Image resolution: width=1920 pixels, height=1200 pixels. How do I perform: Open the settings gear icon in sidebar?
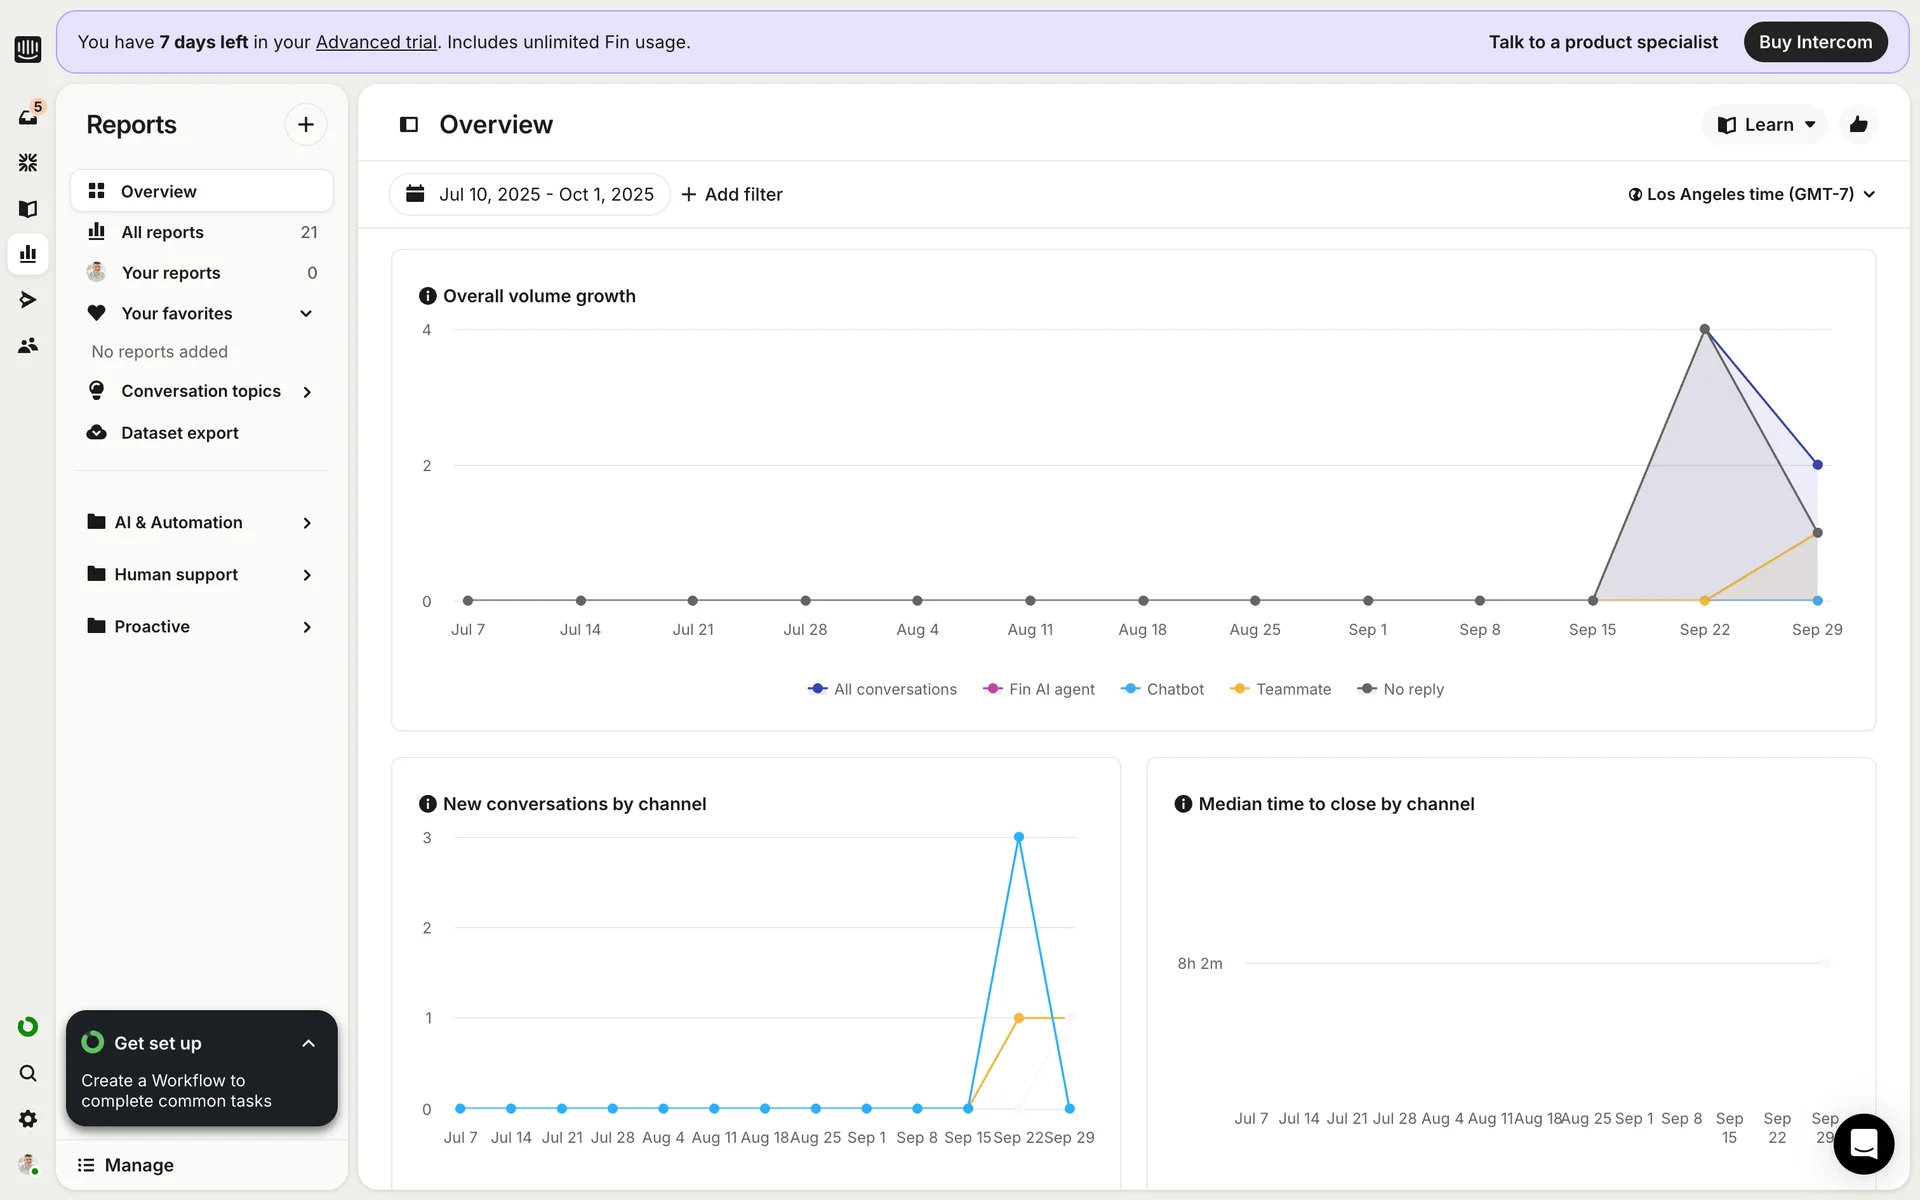[28, 1119]
